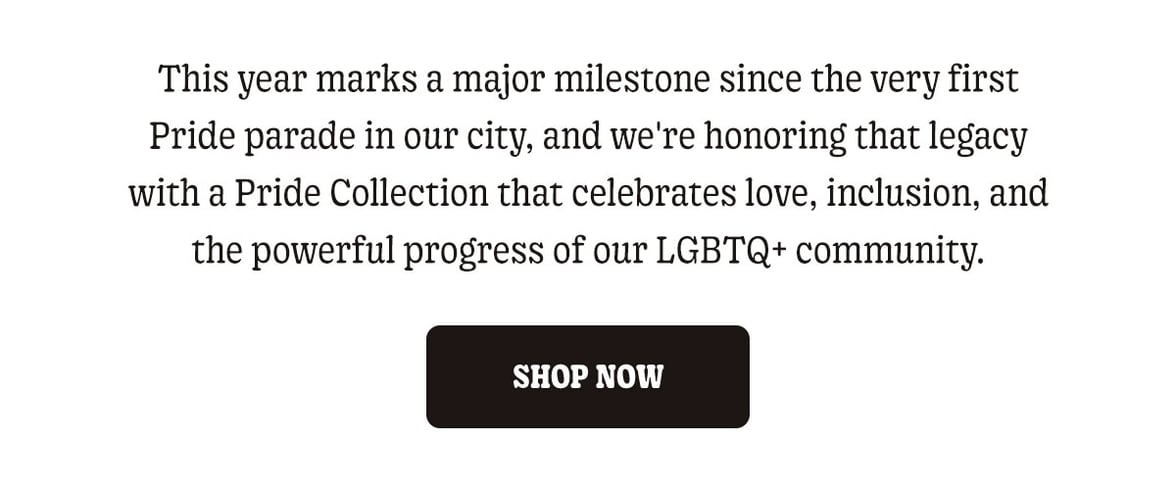The image size is (1176, 490).
Task: Click the SHOP NOW button
Action: point(587,377)
